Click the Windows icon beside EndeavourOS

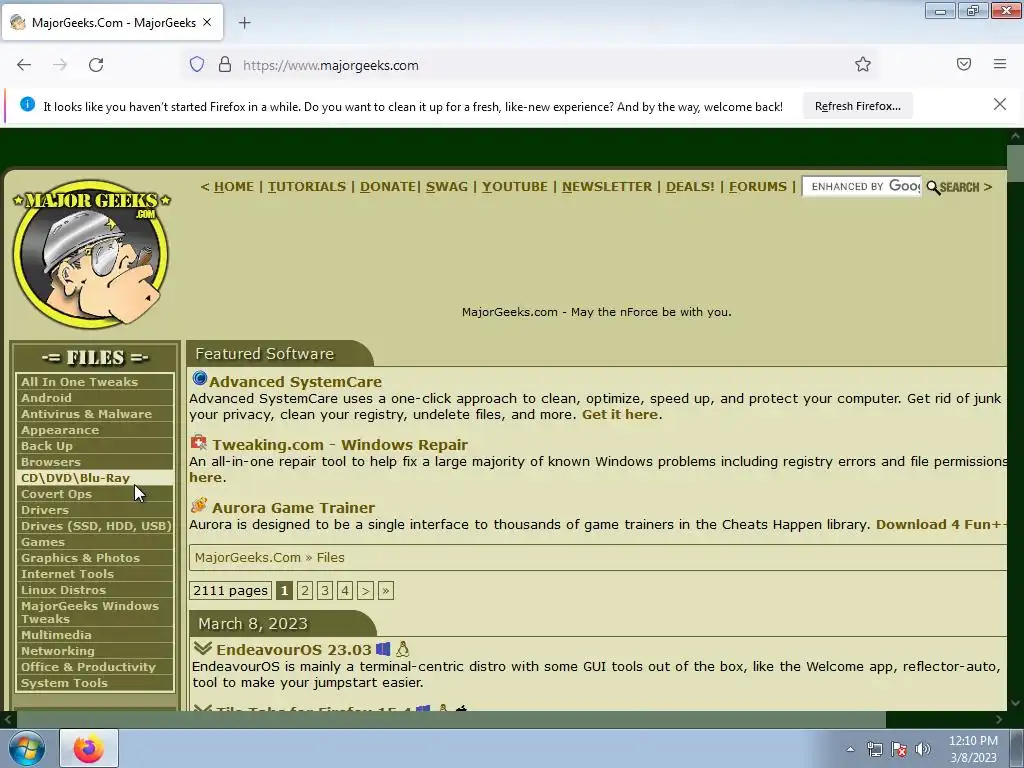click(x=383, y=648)
